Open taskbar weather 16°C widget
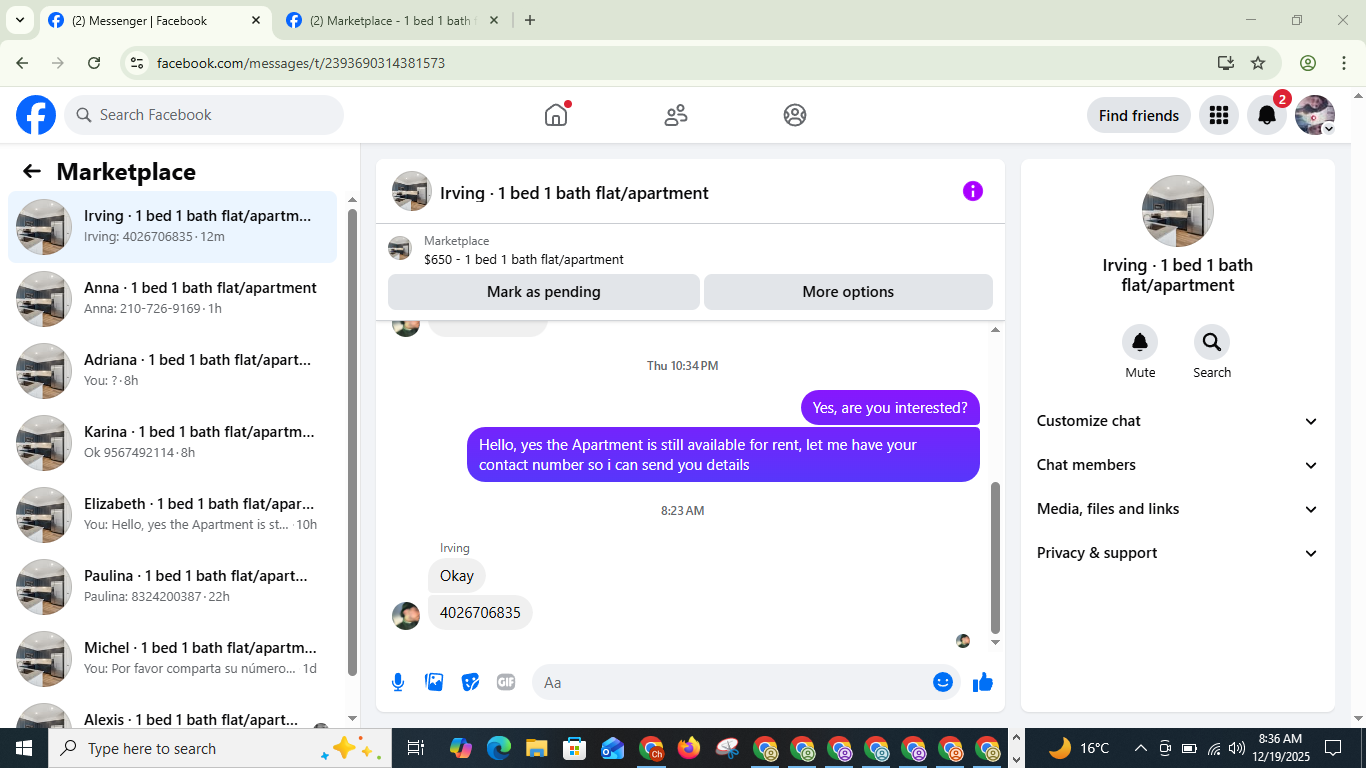 tap(1079, 748)
